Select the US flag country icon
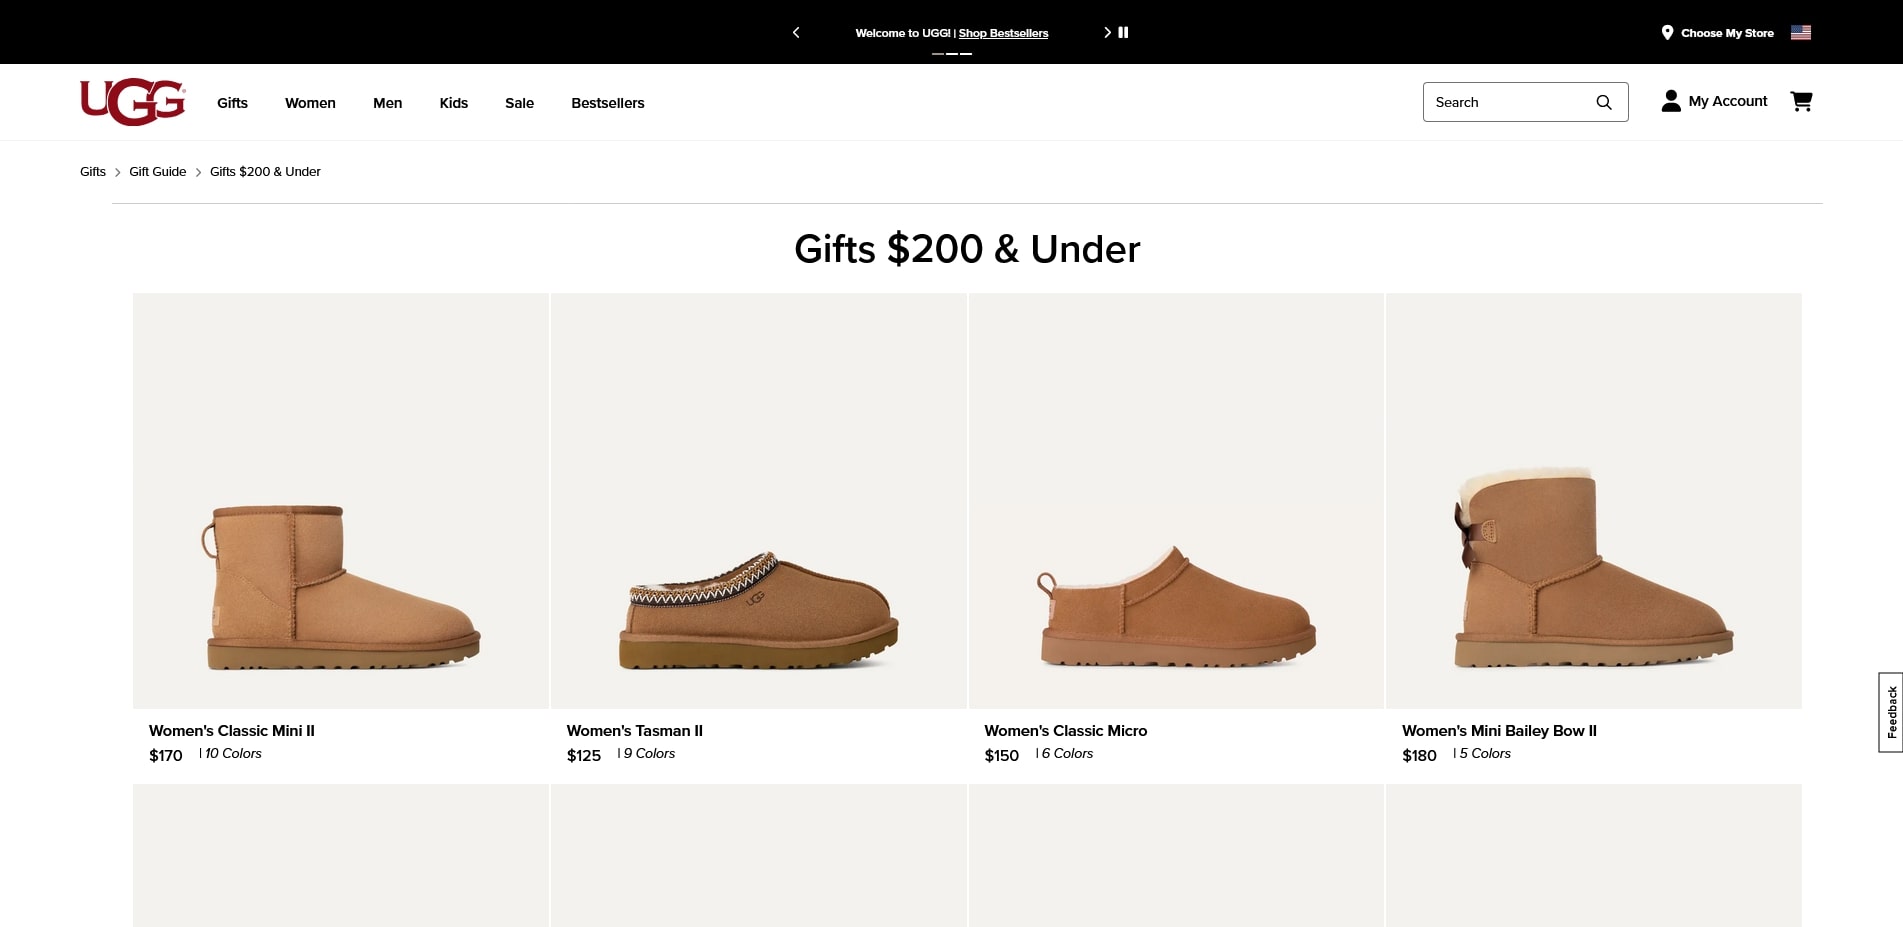The width and height of the screenshot is (1903, 927). 1801,31
